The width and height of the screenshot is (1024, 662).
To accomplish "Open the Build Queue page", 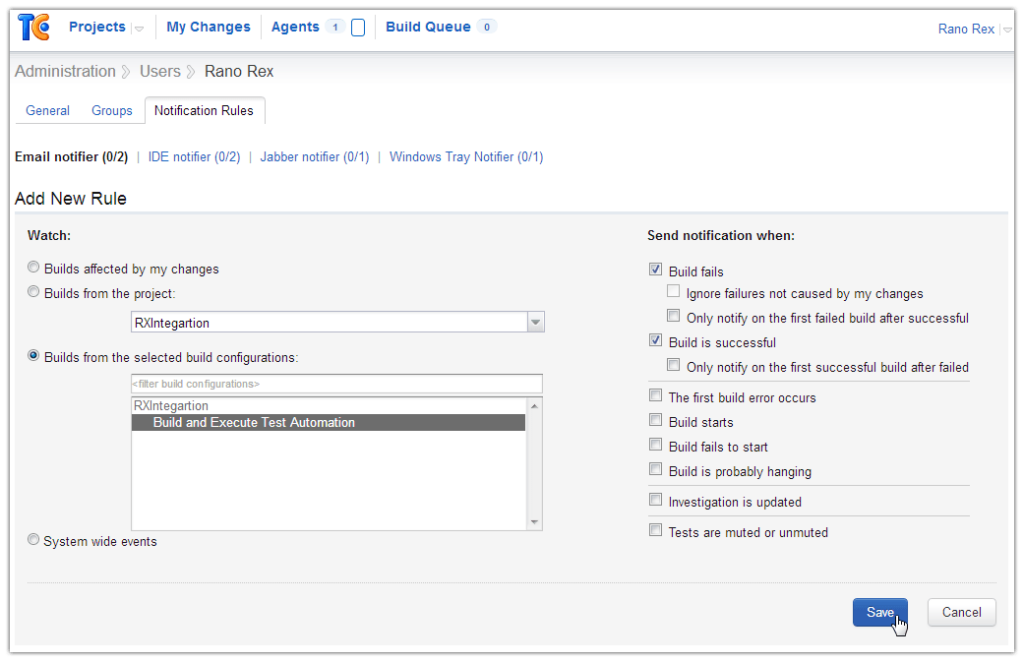I will pos(428,27).
